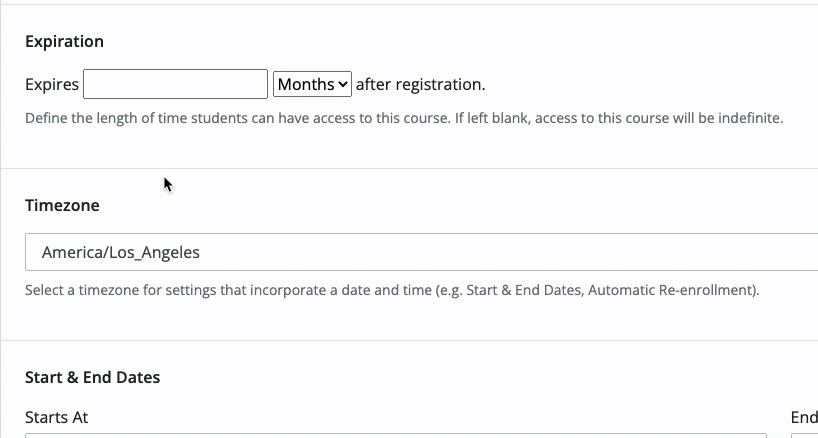The width and height of the screenshot is (818, 438).
Task: Click the 'after registration.' text
Action: coord(420,84)
